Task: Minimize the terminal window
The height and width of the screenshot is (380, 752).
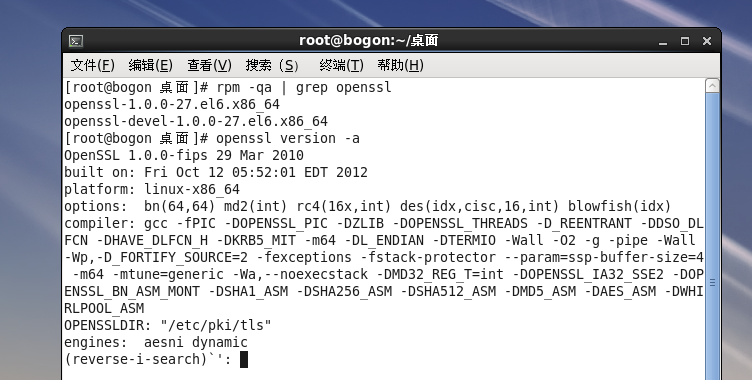Action: click(x=663, y=42)
